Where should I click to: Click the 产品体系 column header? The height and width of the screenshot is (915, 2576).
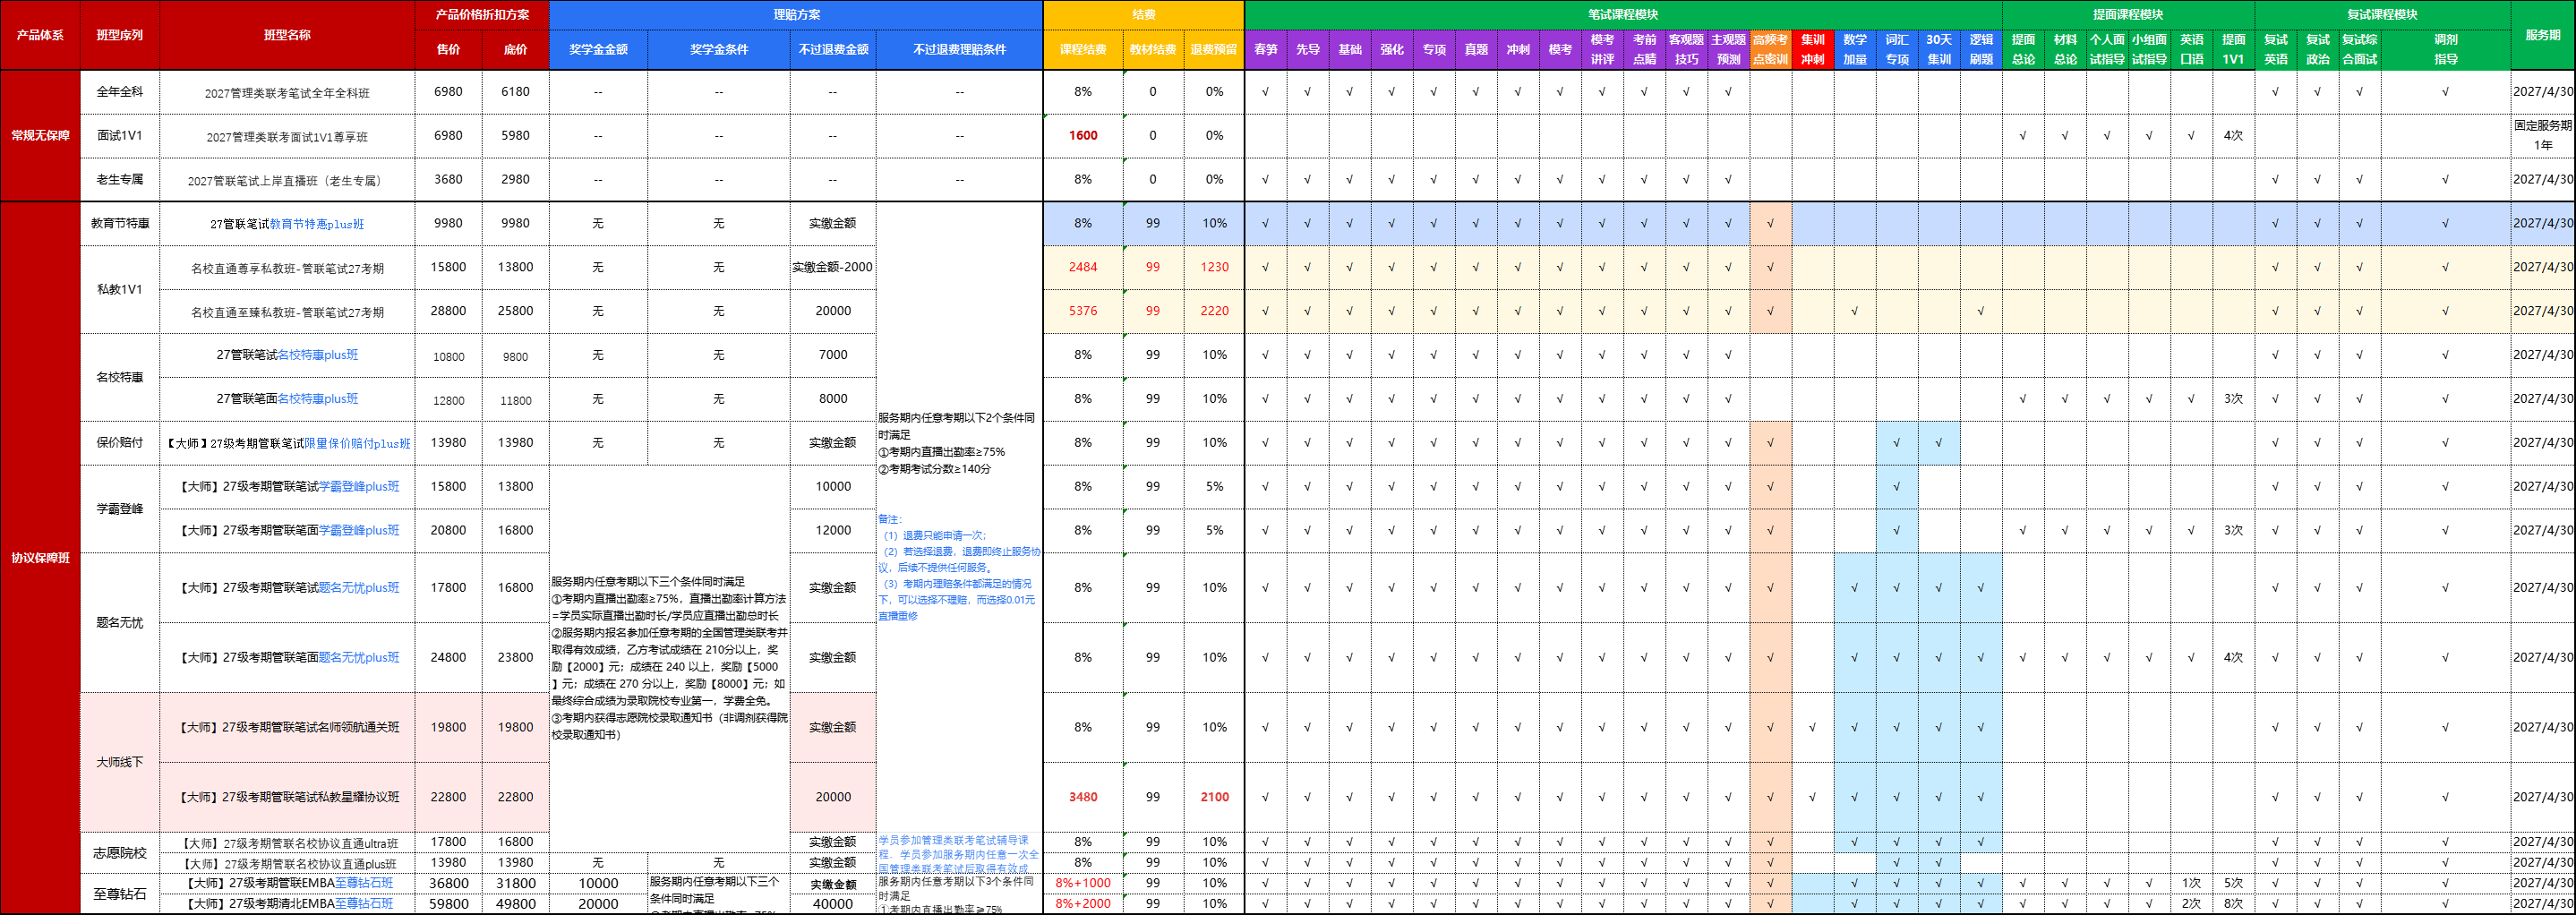[x=40, y=35]
